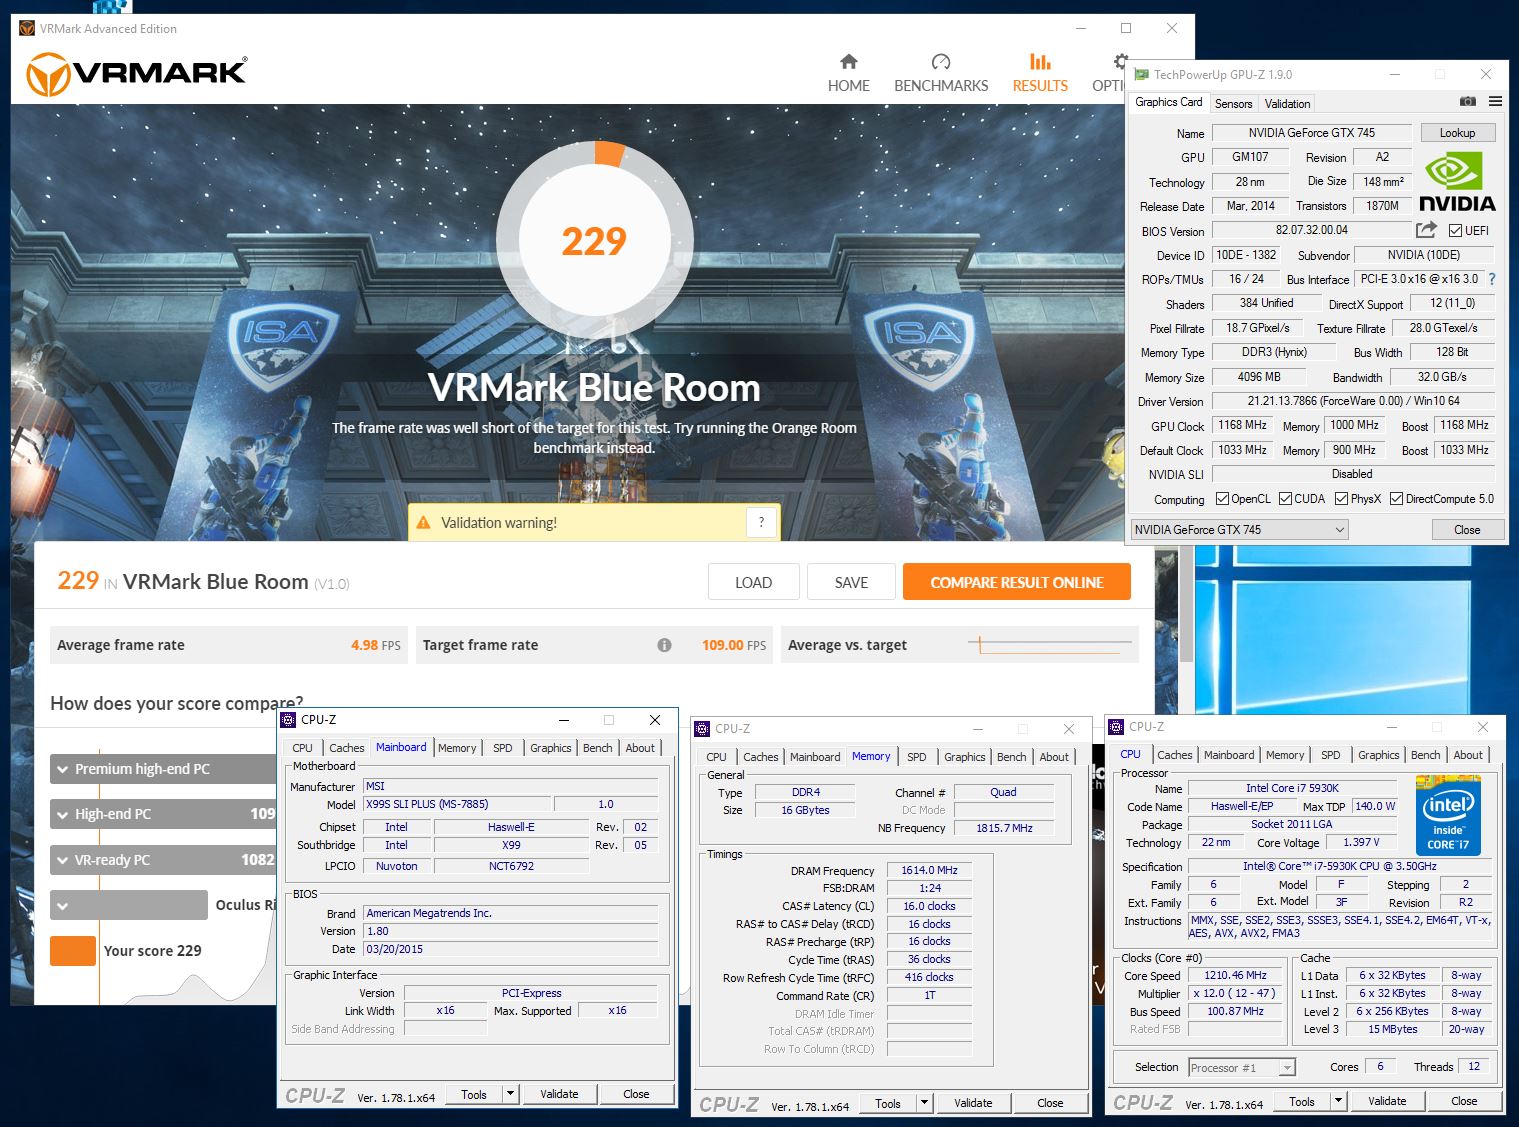Viewport: 1519px width, 1127px height.
Task: Open About tab in Memory CPU-Z window
Action: [1054, 757]
